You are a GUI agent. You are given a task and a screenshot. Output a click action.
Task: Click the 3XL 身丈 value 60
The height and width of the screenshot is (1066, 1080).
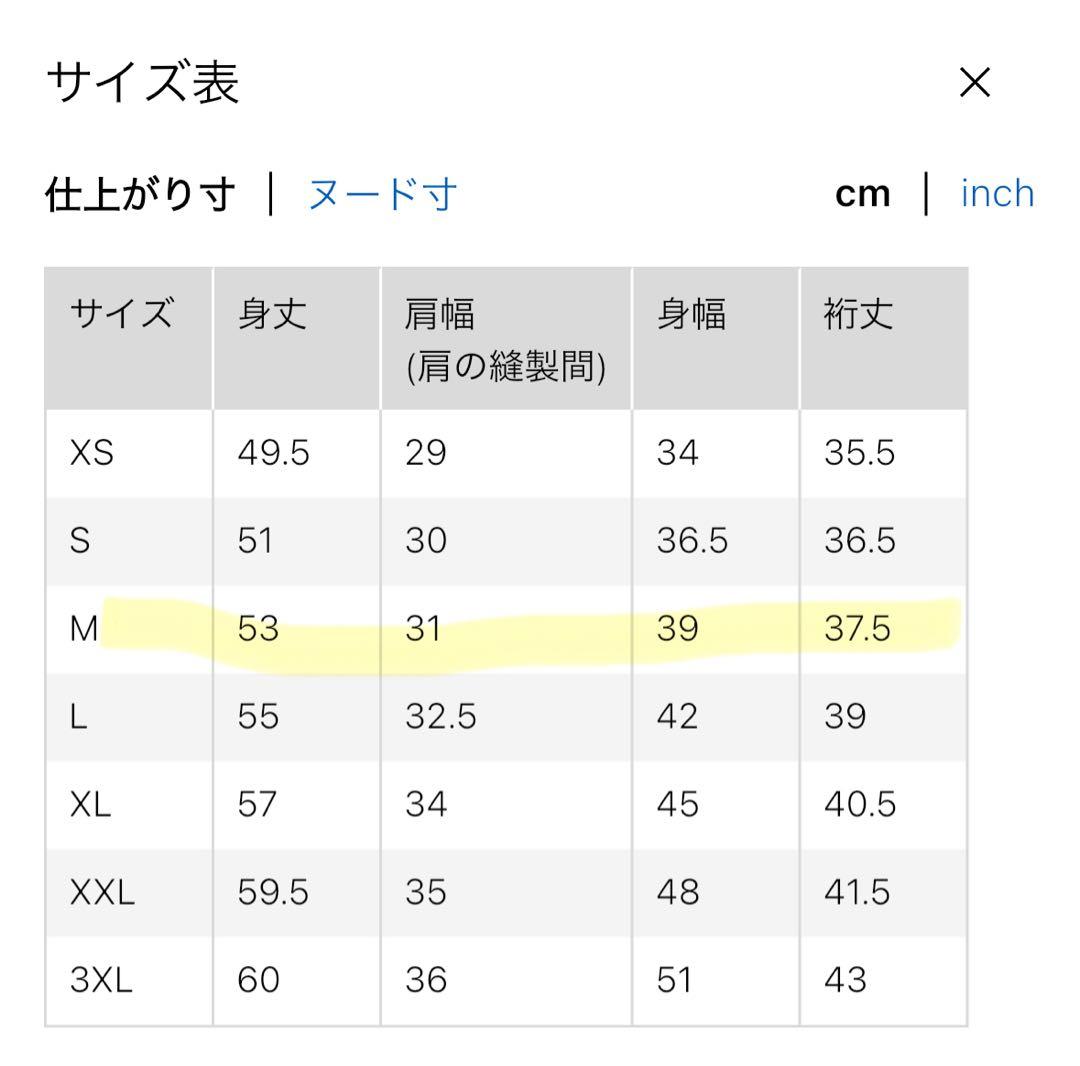[258, 980]
